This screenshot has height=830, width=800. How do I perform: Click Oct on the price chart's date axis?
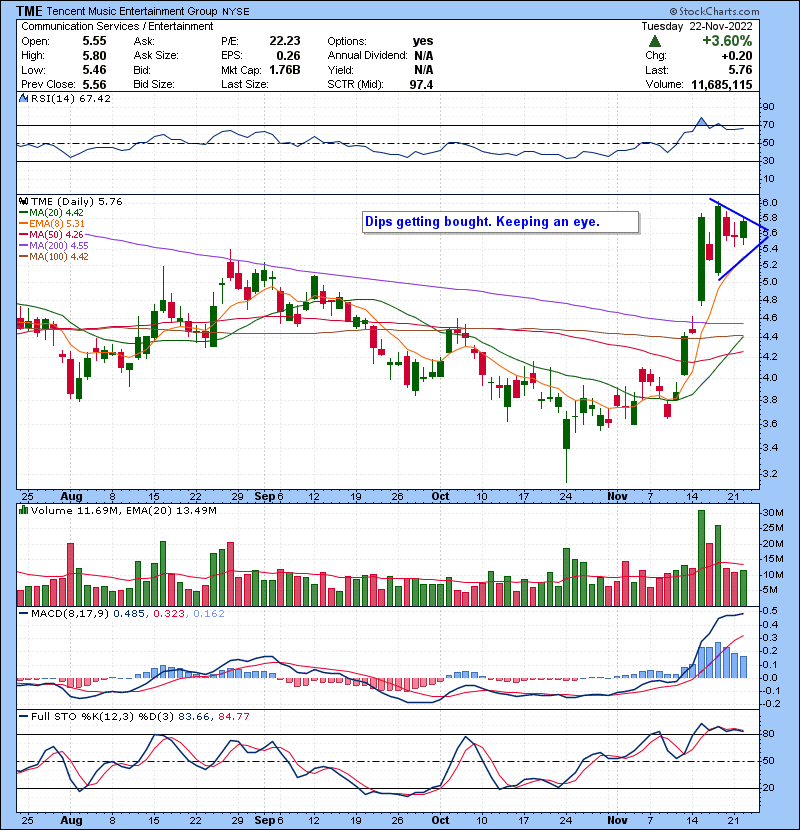[441, 497]
